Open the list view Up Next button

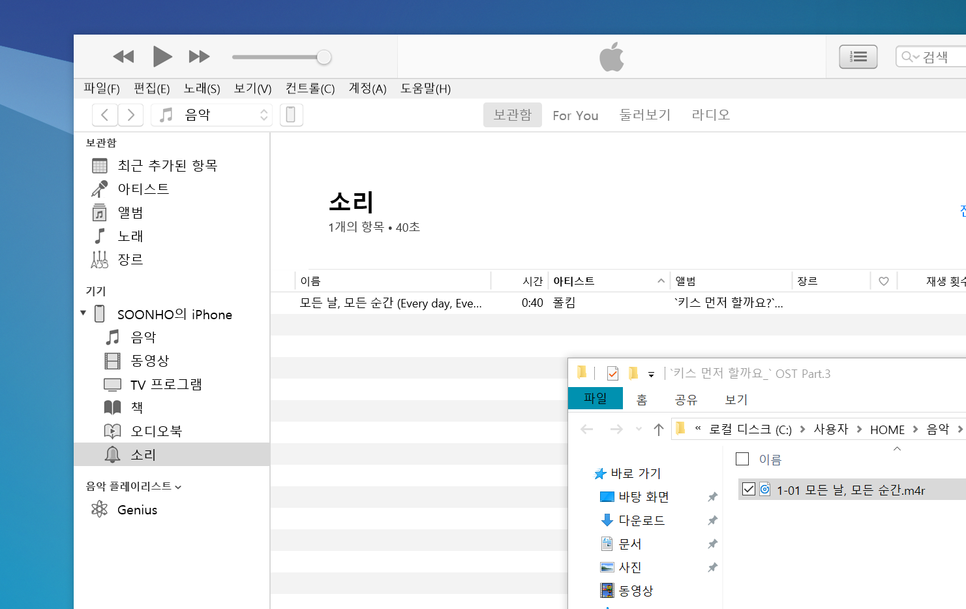[858, 57]
